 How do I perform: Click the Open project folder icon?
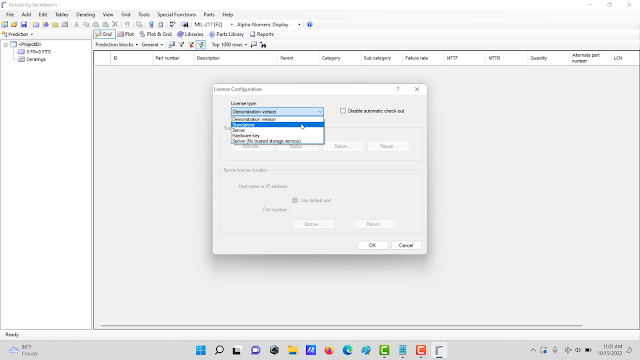(x=14, y=24)
